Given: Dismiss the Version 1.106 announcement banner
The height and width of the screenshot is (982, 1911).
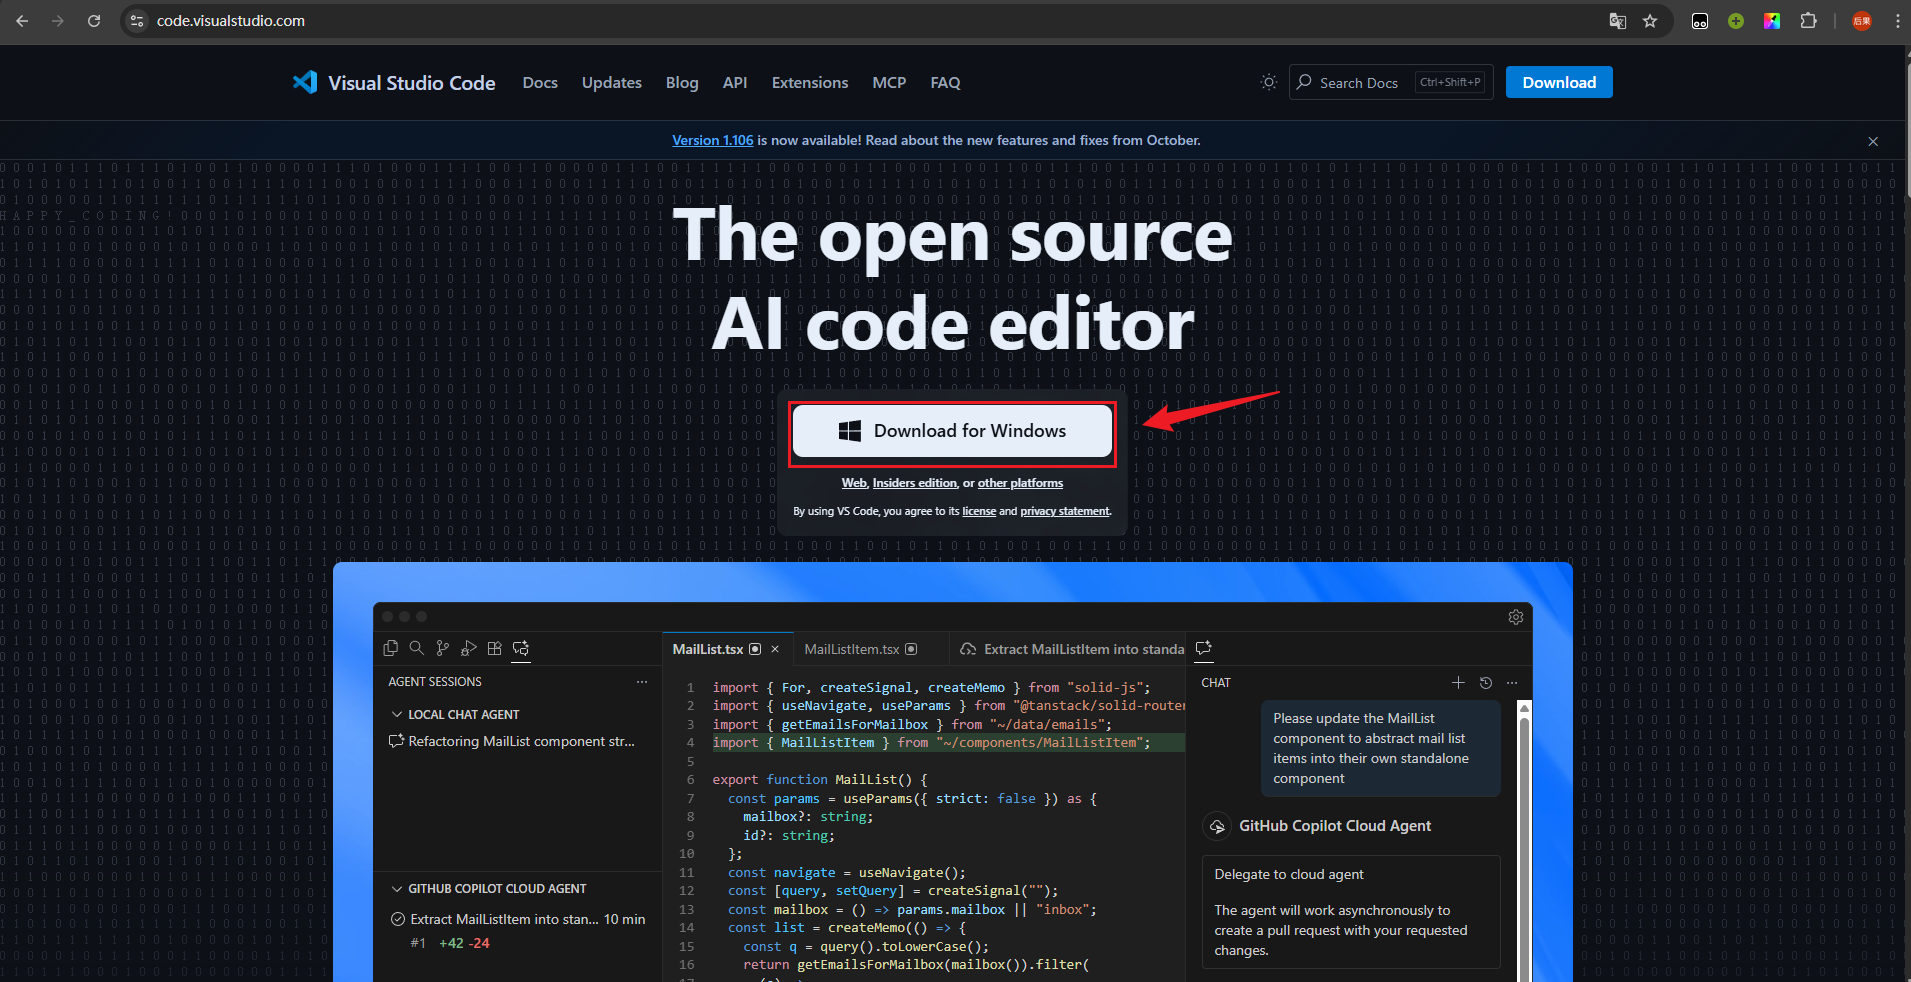Looking at the screenshot, I should 1873,141.
